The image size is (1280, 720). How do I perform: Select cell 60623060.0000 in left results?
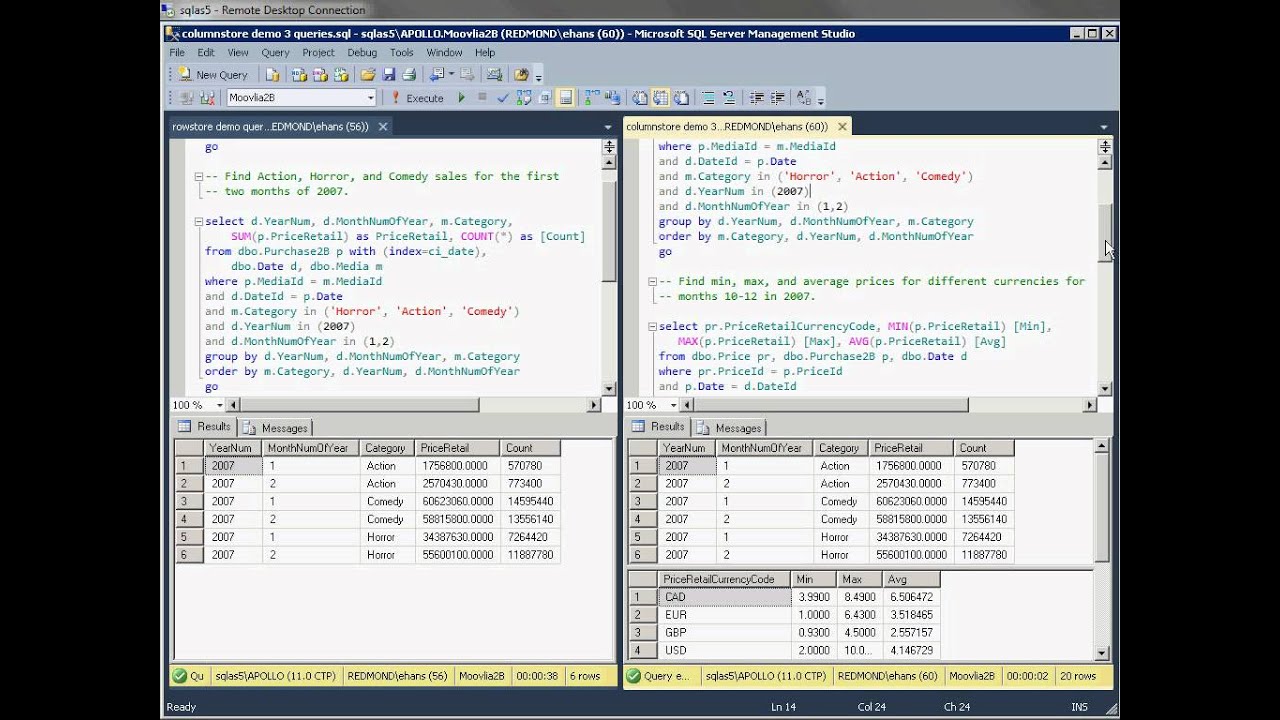tap(457, 501)
